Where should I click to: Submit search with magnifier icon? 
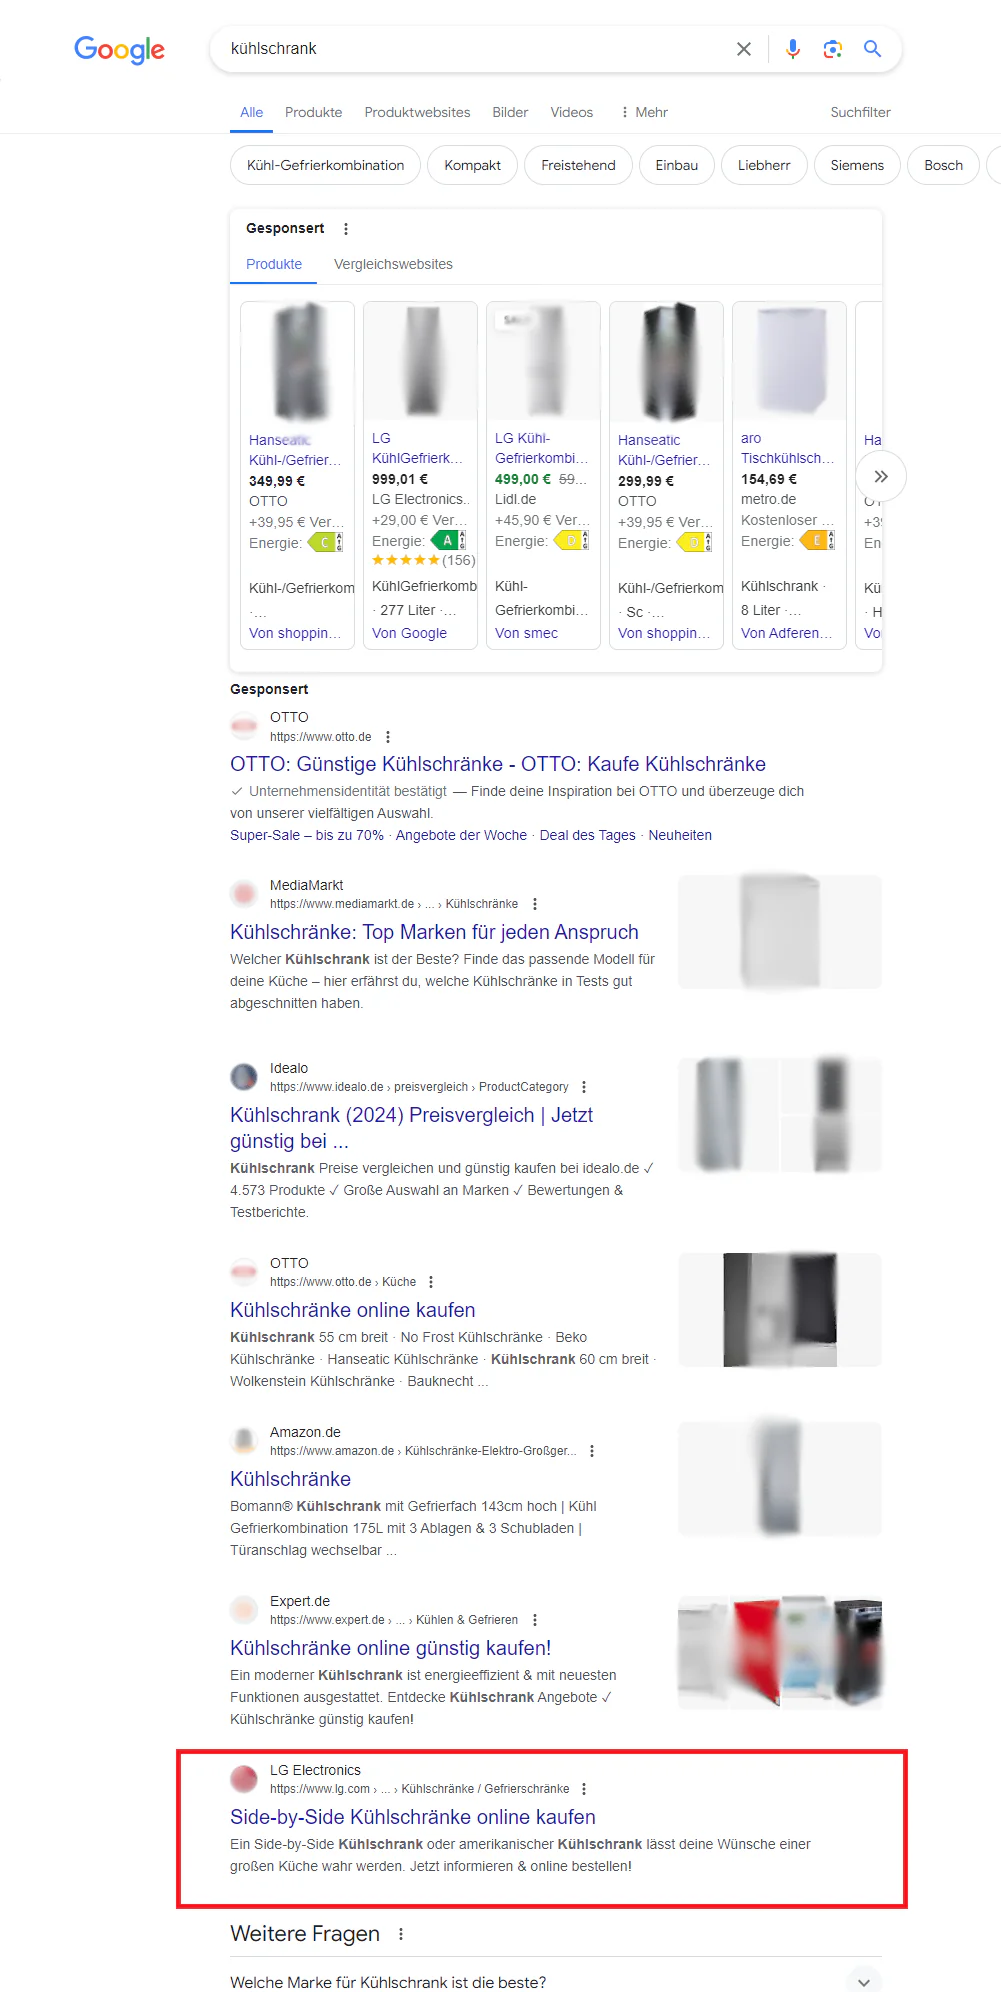point(873,49)
